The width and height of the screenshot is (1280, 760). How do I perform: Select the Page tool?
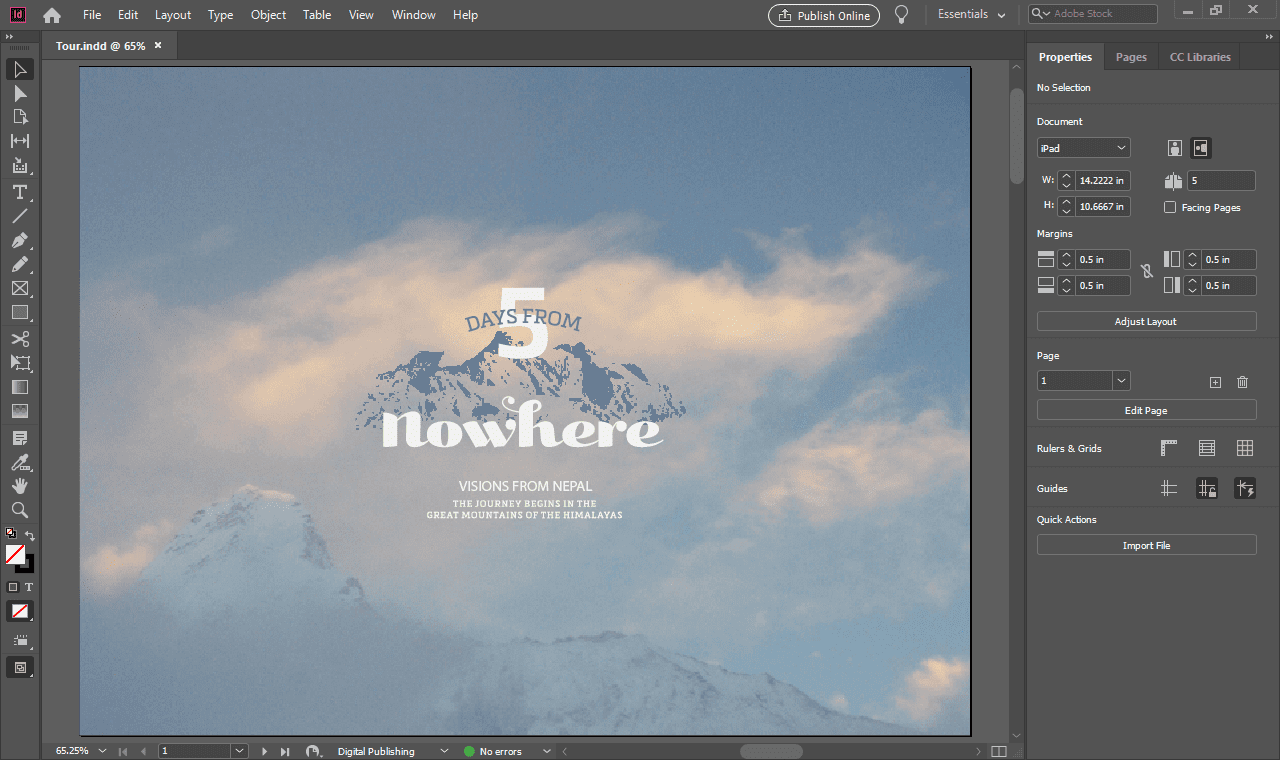pos(20,117)
